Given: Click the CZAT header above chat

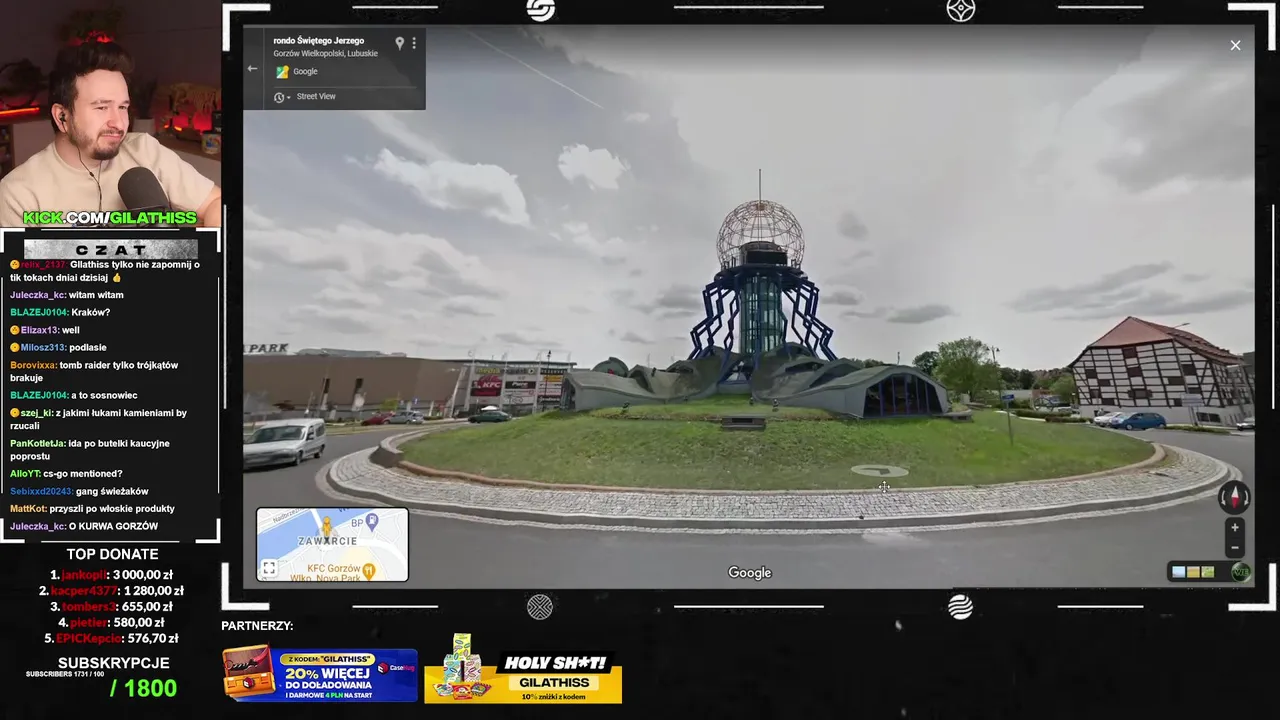Looking at the screenshot, I should (x=111, y=249).
